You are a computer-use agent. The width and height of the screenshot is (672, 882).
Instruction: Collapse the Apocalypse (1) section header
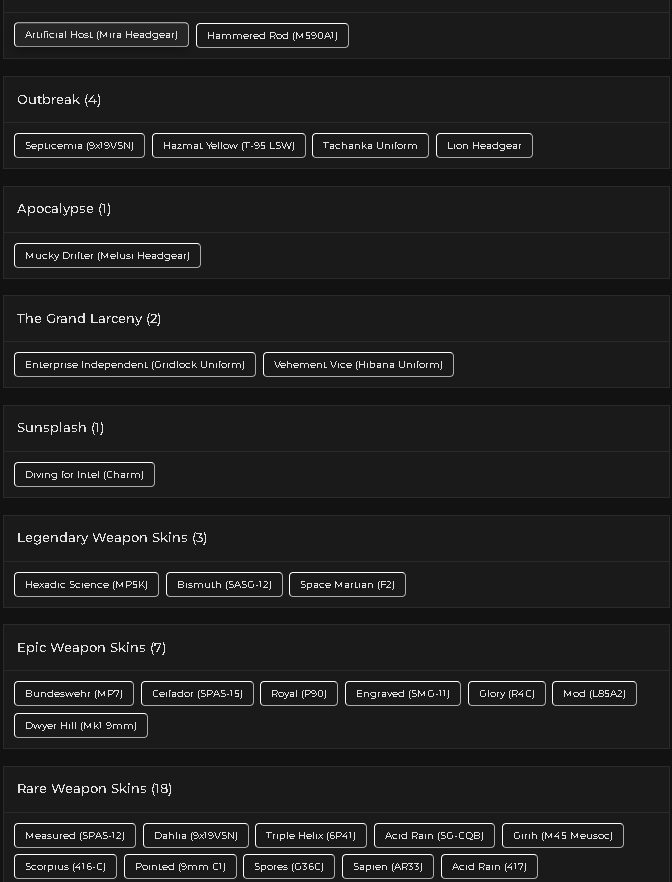(336, 209)
